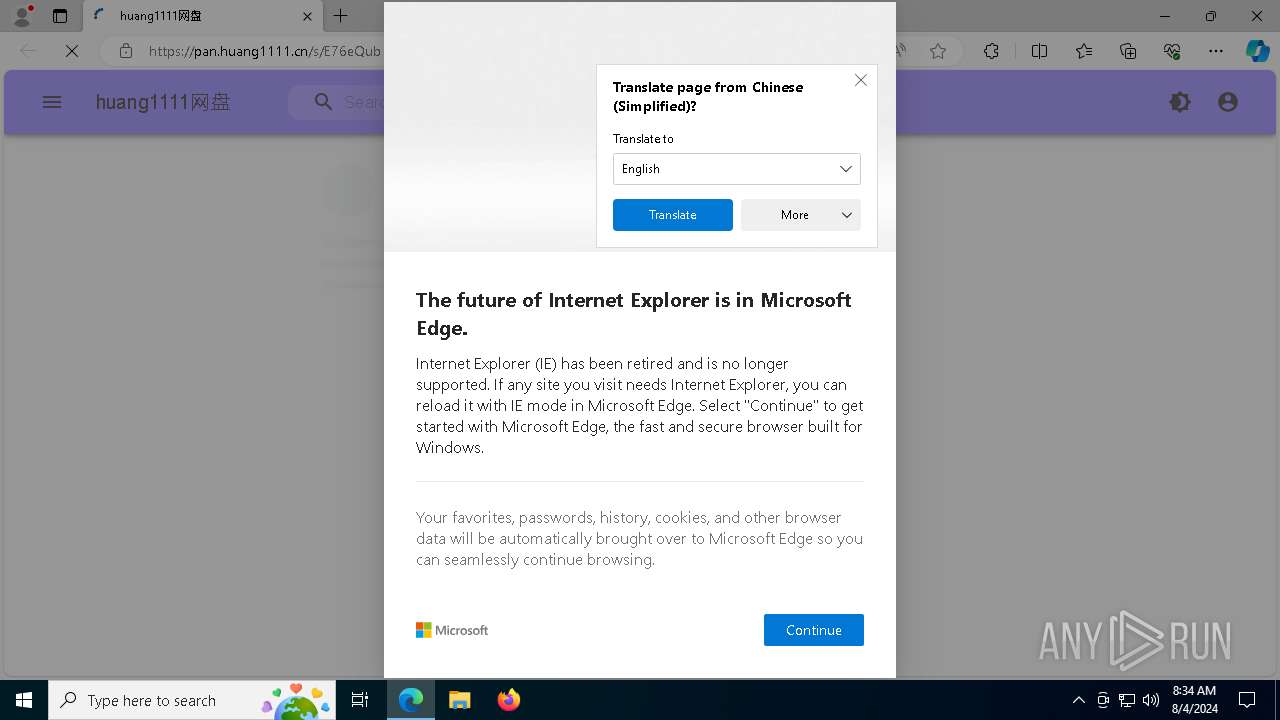Viewport: 1280px width, 720px height.
Task: Close the huang1111网盘 tab
Action: click(x=307, y=16)
